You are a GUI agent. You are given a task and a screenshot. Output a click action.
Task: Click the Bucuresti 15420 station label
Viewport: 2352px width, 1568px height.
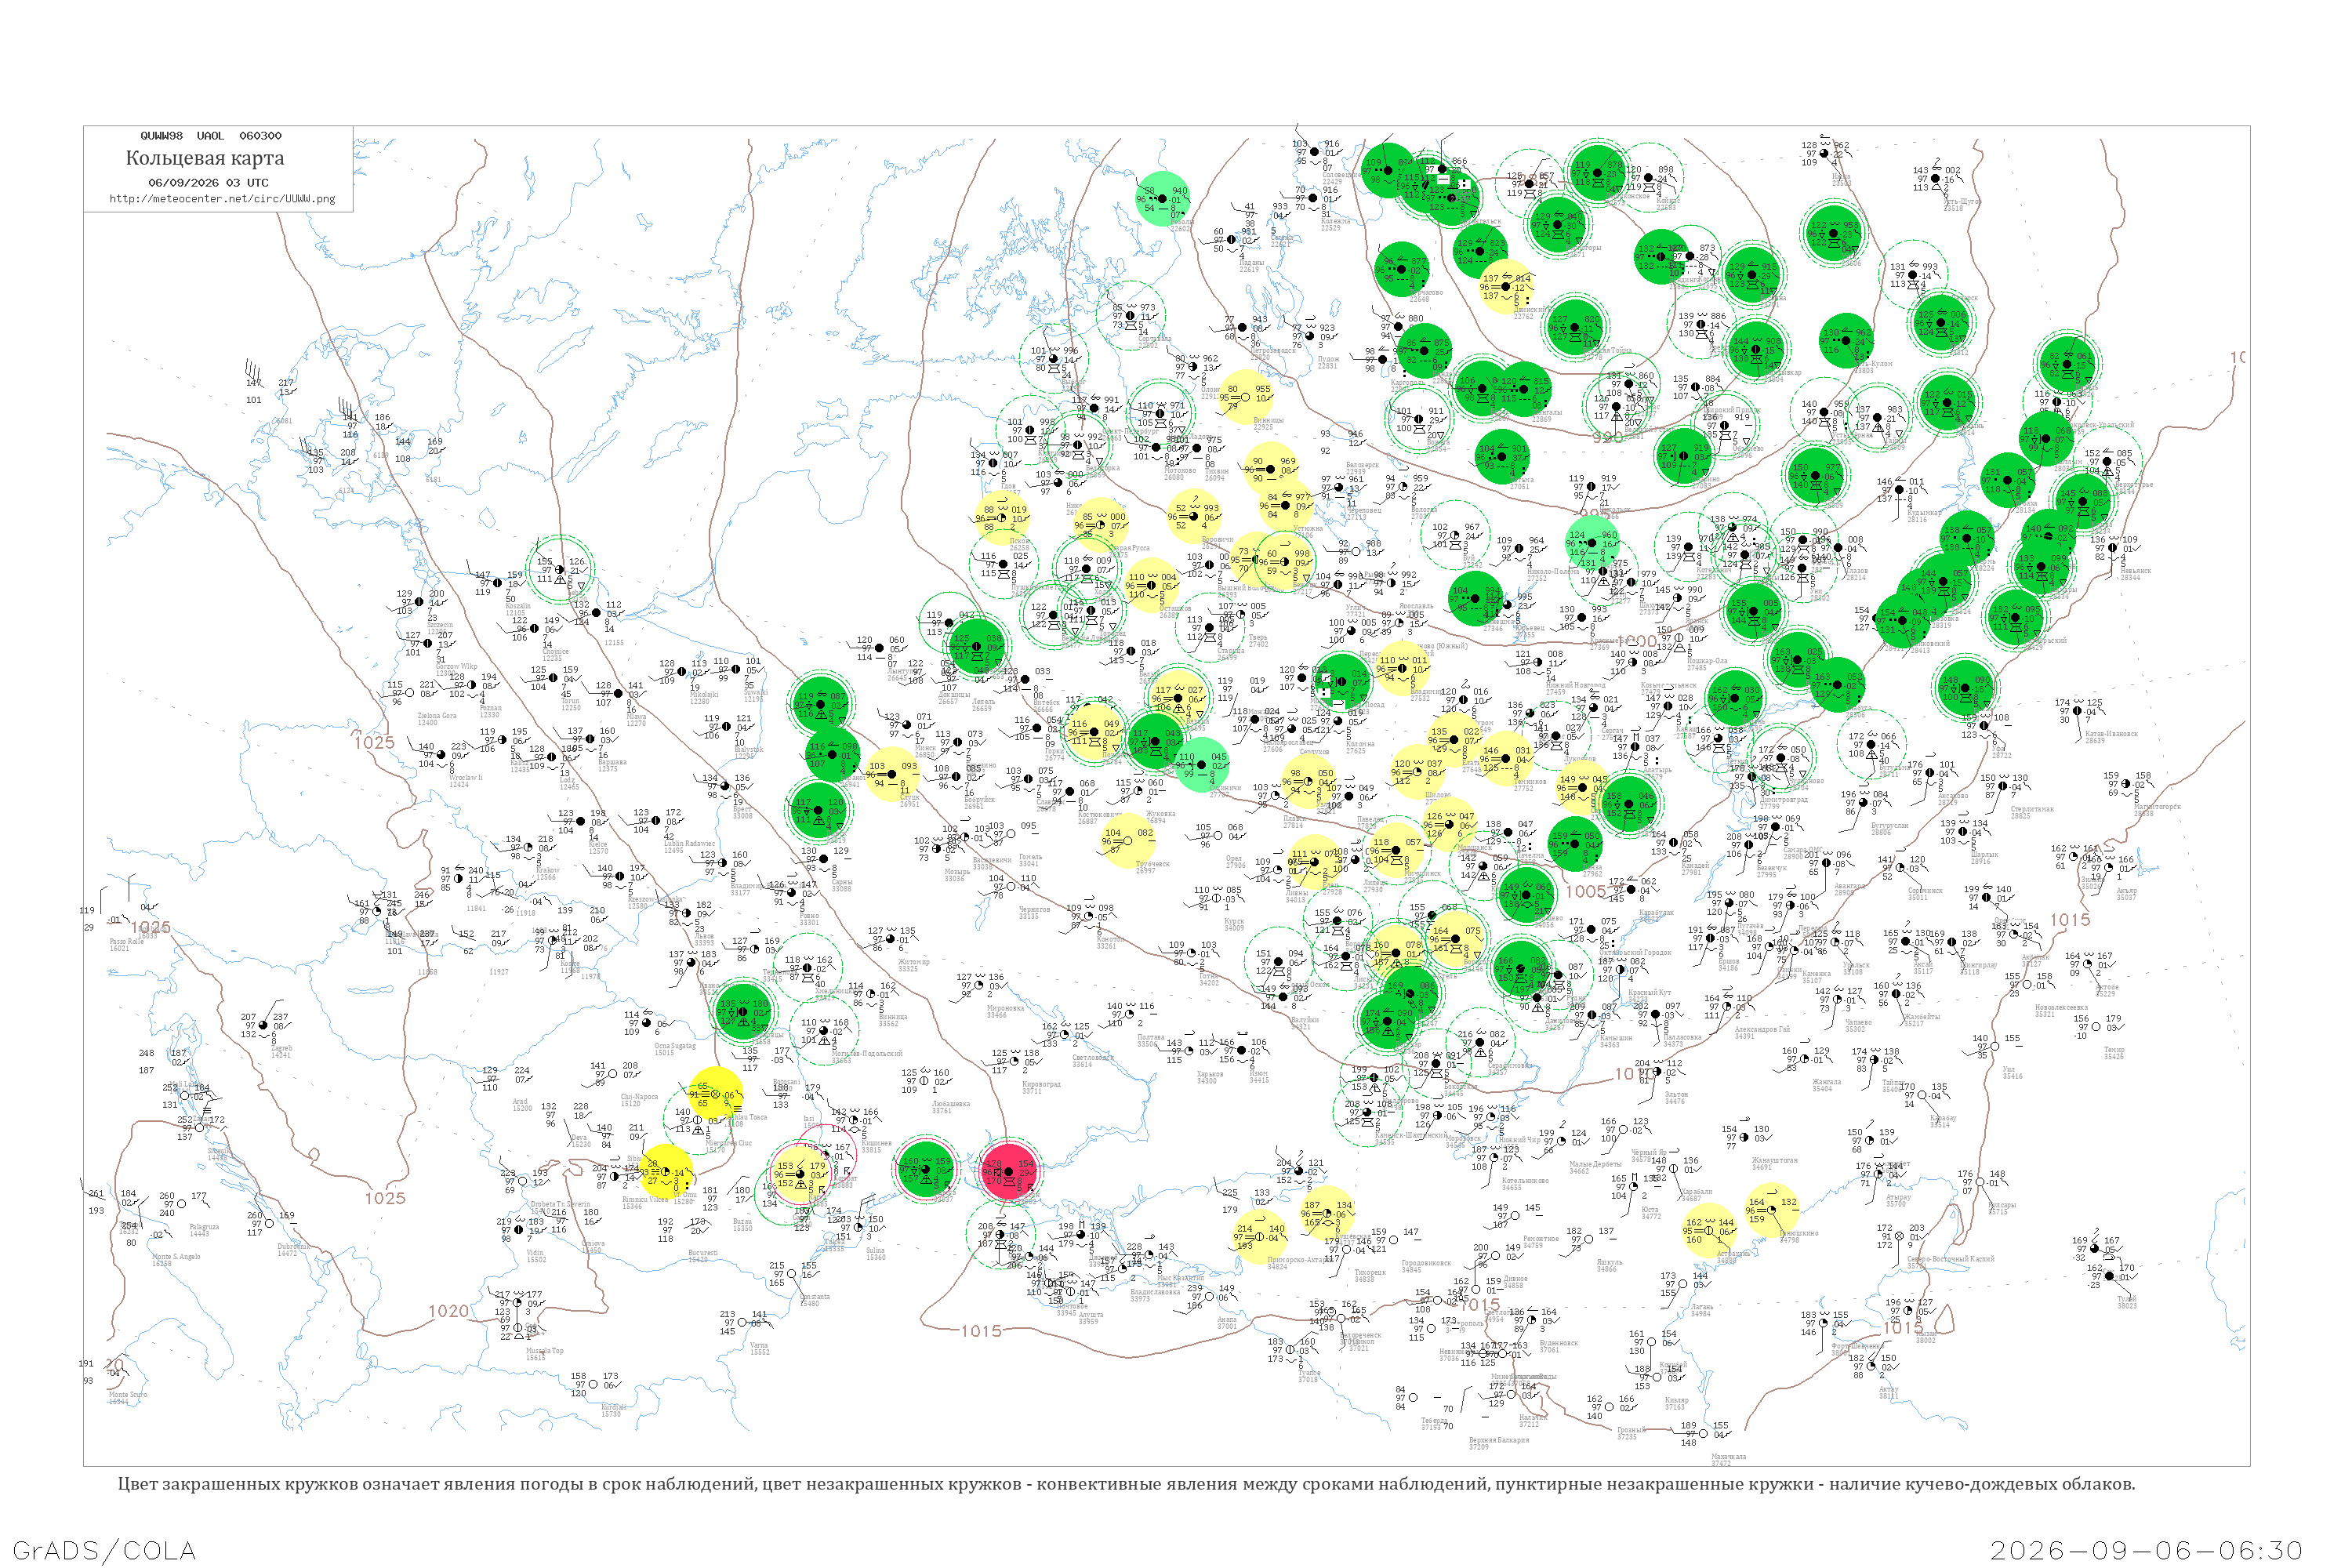[703, 1255]
